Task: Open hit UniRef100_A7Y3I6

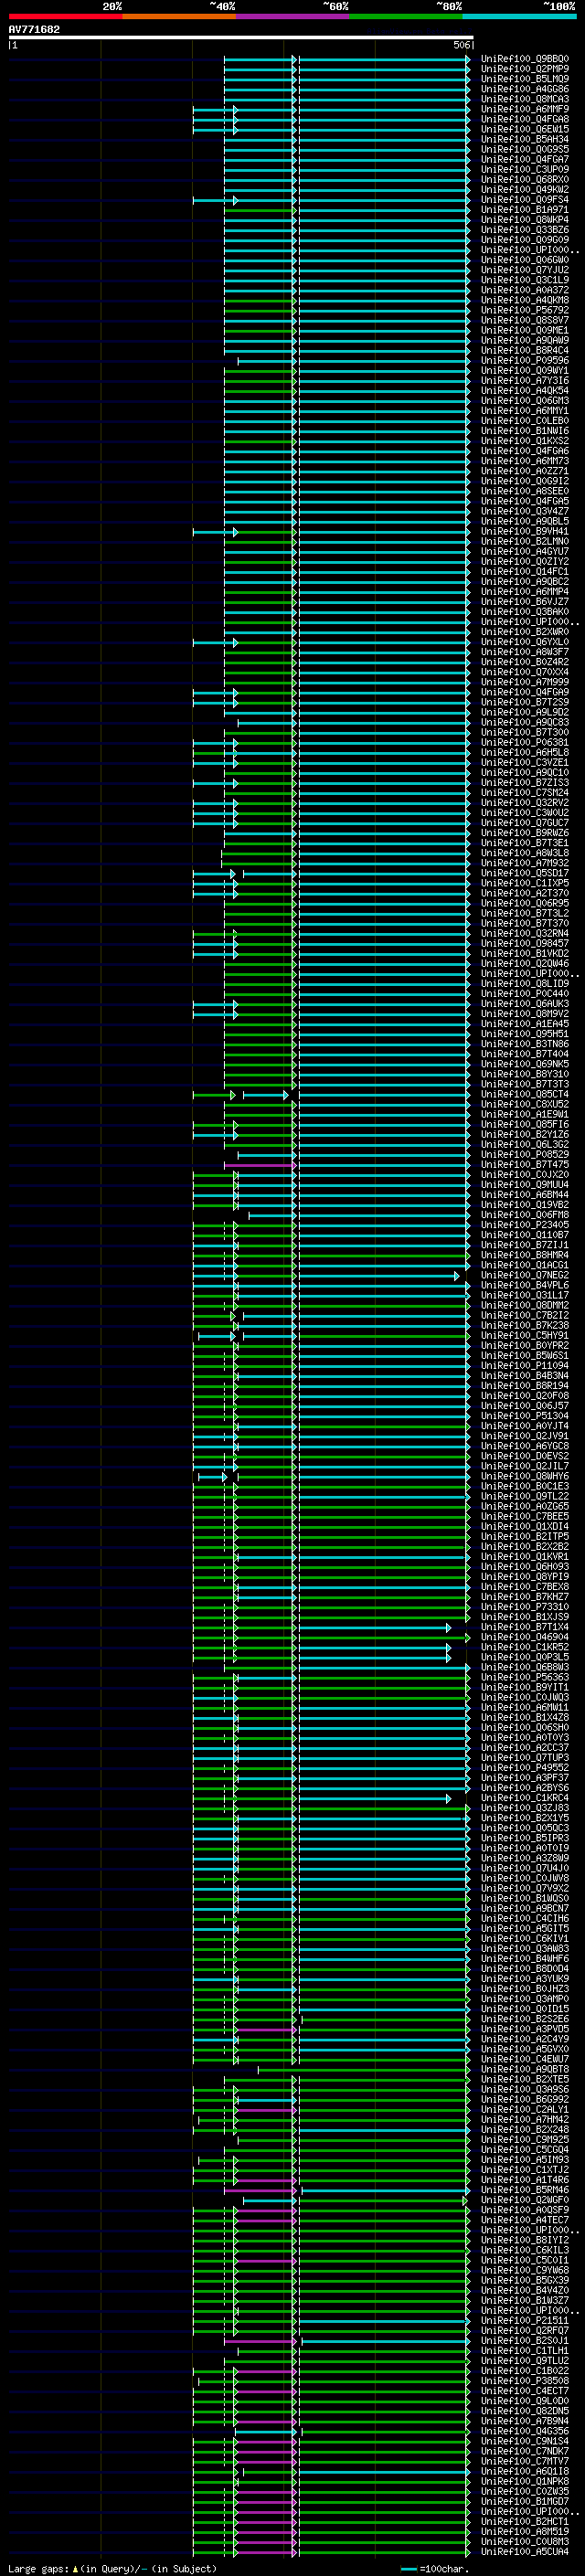Action: (525, 380)
